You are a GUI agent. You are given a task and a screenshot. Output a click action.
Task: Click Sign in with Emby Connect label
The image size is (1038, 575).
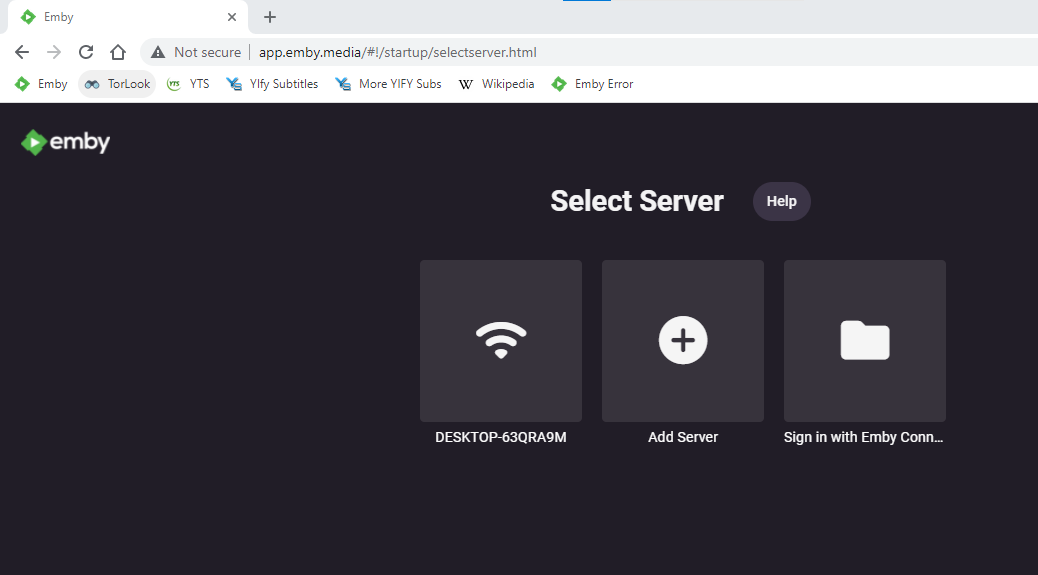(x=865, y=437)
